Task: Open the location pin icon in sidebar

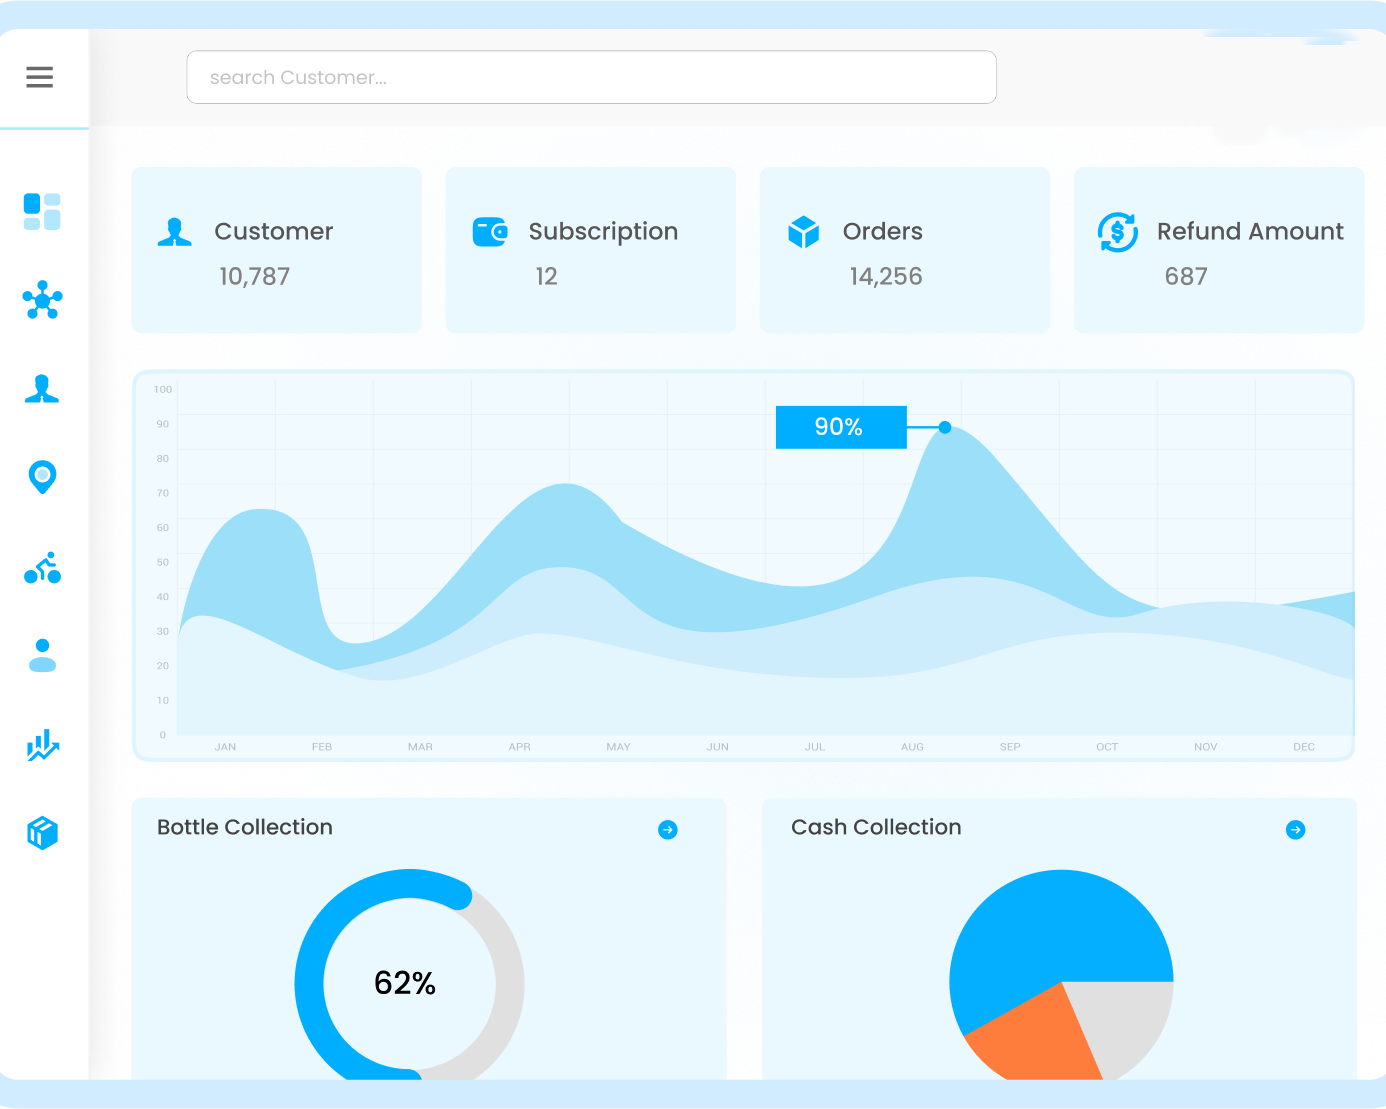Action: click(42, 477)
